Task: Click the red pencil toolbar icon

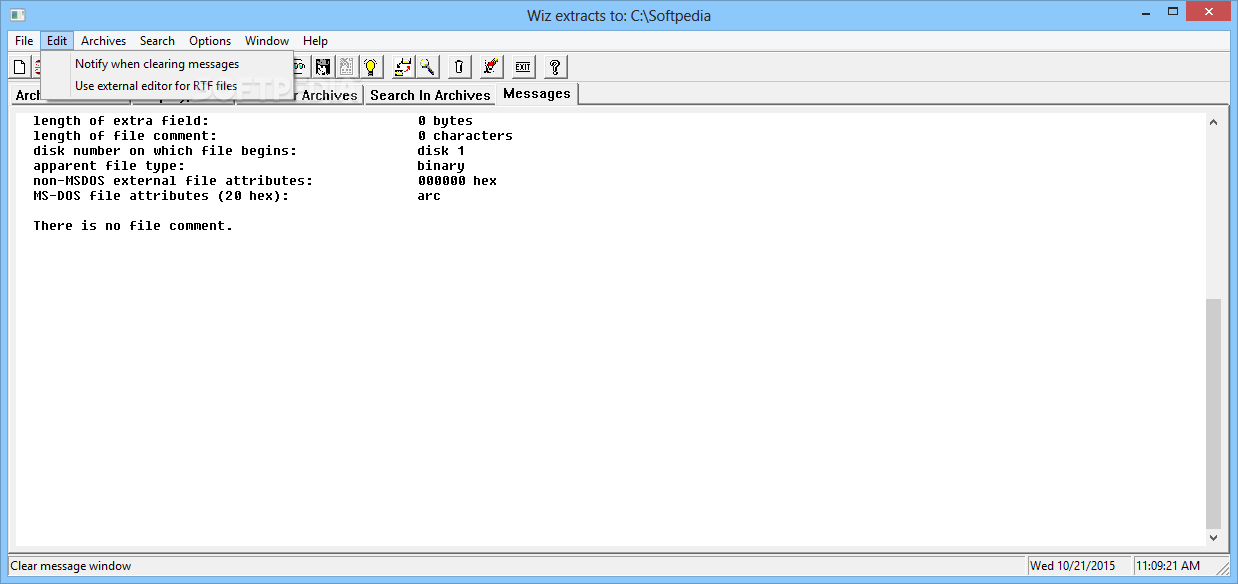Action: pyautogui.click(x=490, y=67)
